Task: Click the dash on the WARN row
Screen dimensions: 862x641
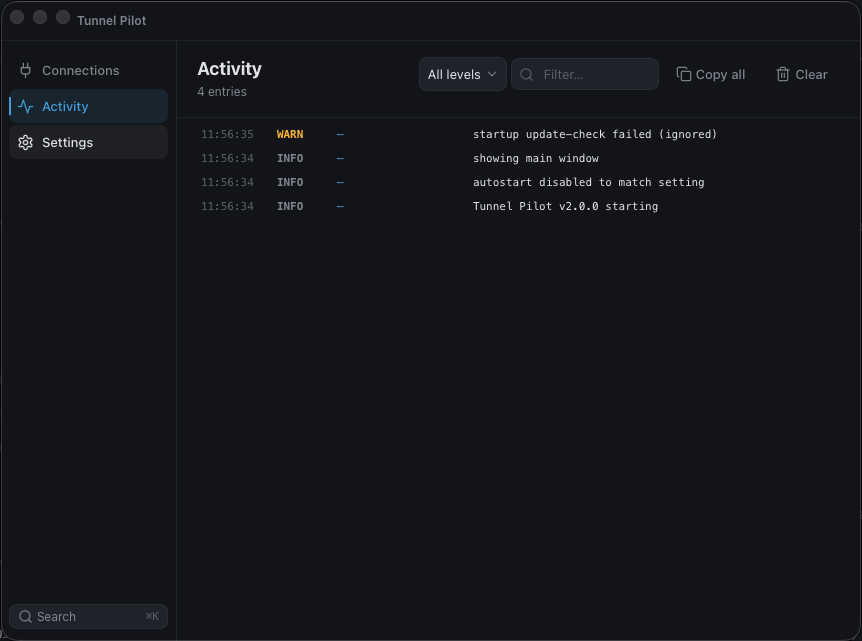Action: [340, 134]
